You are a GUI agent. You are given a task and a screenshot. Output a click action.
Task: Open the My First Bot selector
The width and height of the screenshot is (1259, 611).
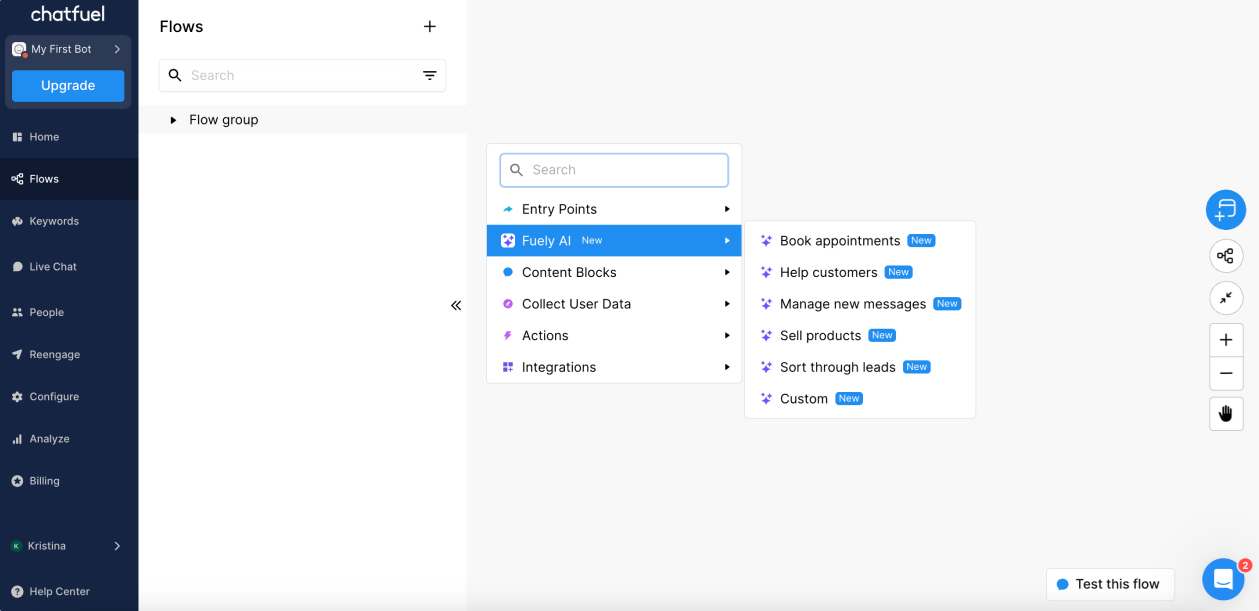(68, 49)
